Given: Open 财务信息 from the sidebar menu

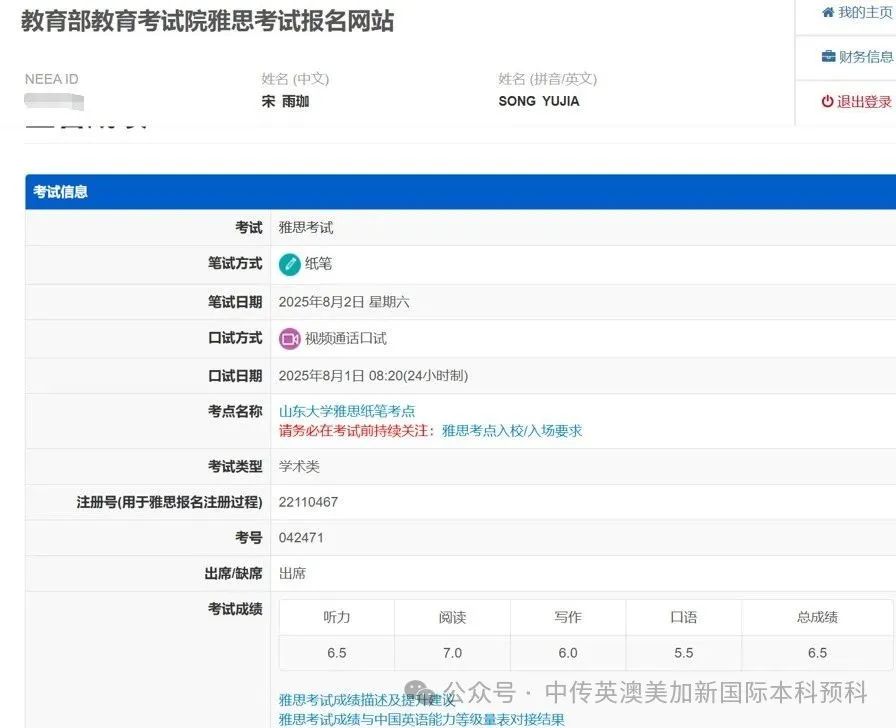Looking at the screenshot, I should pos(862,56).
